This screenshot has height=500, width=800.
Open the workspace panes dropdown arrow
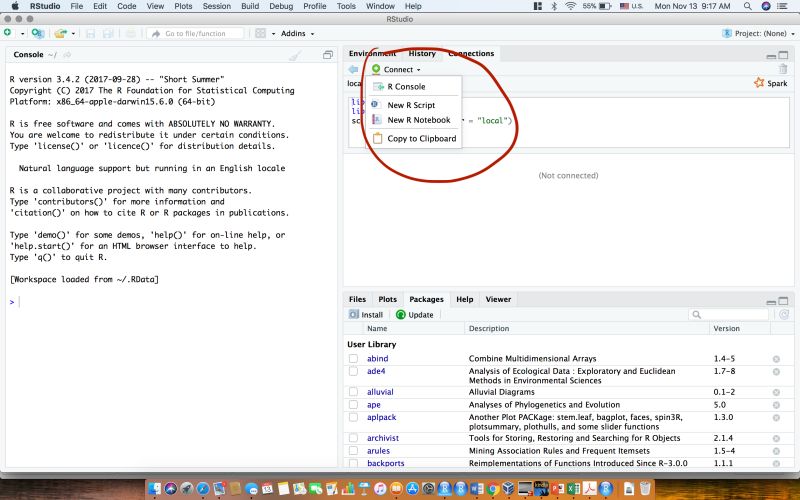pyautogui.click(x=273, y=34)
